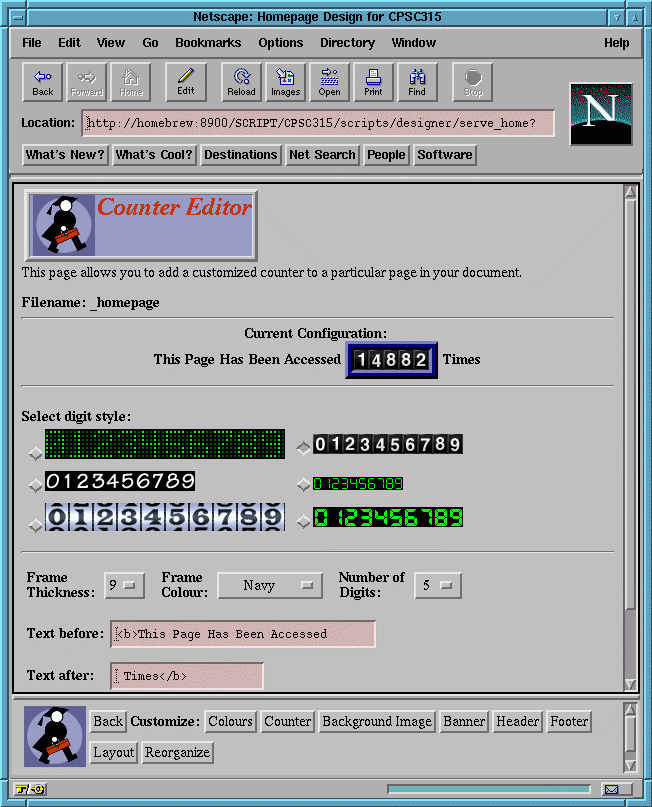Open the Options menu
Viewport: 652px width, 807px height.
pyautogui.click(x=280, y=43)
